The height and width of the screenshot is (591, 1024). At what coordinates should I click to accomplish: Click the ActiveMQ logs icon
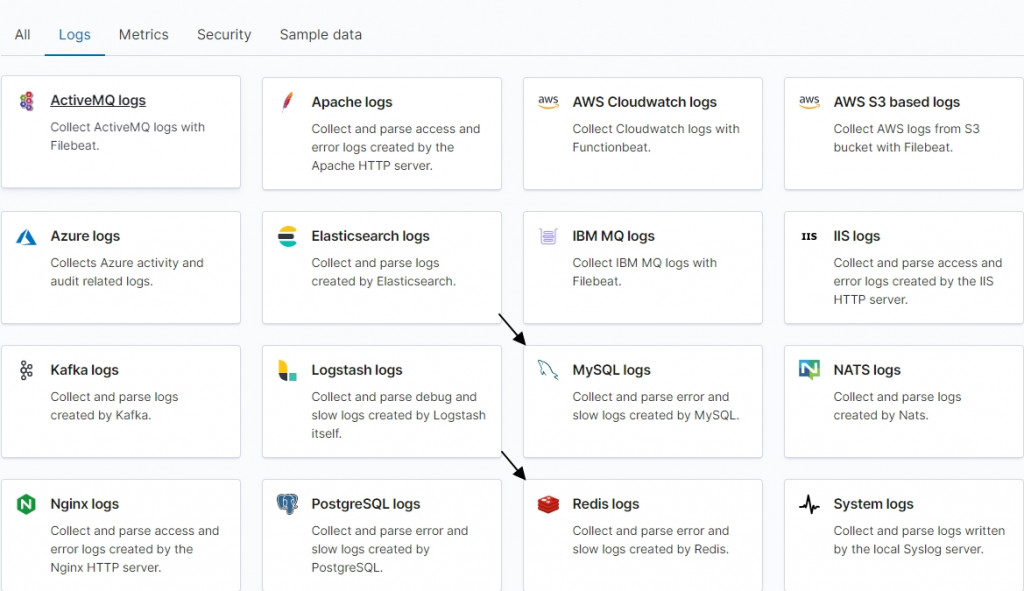[x=26, y=101]
